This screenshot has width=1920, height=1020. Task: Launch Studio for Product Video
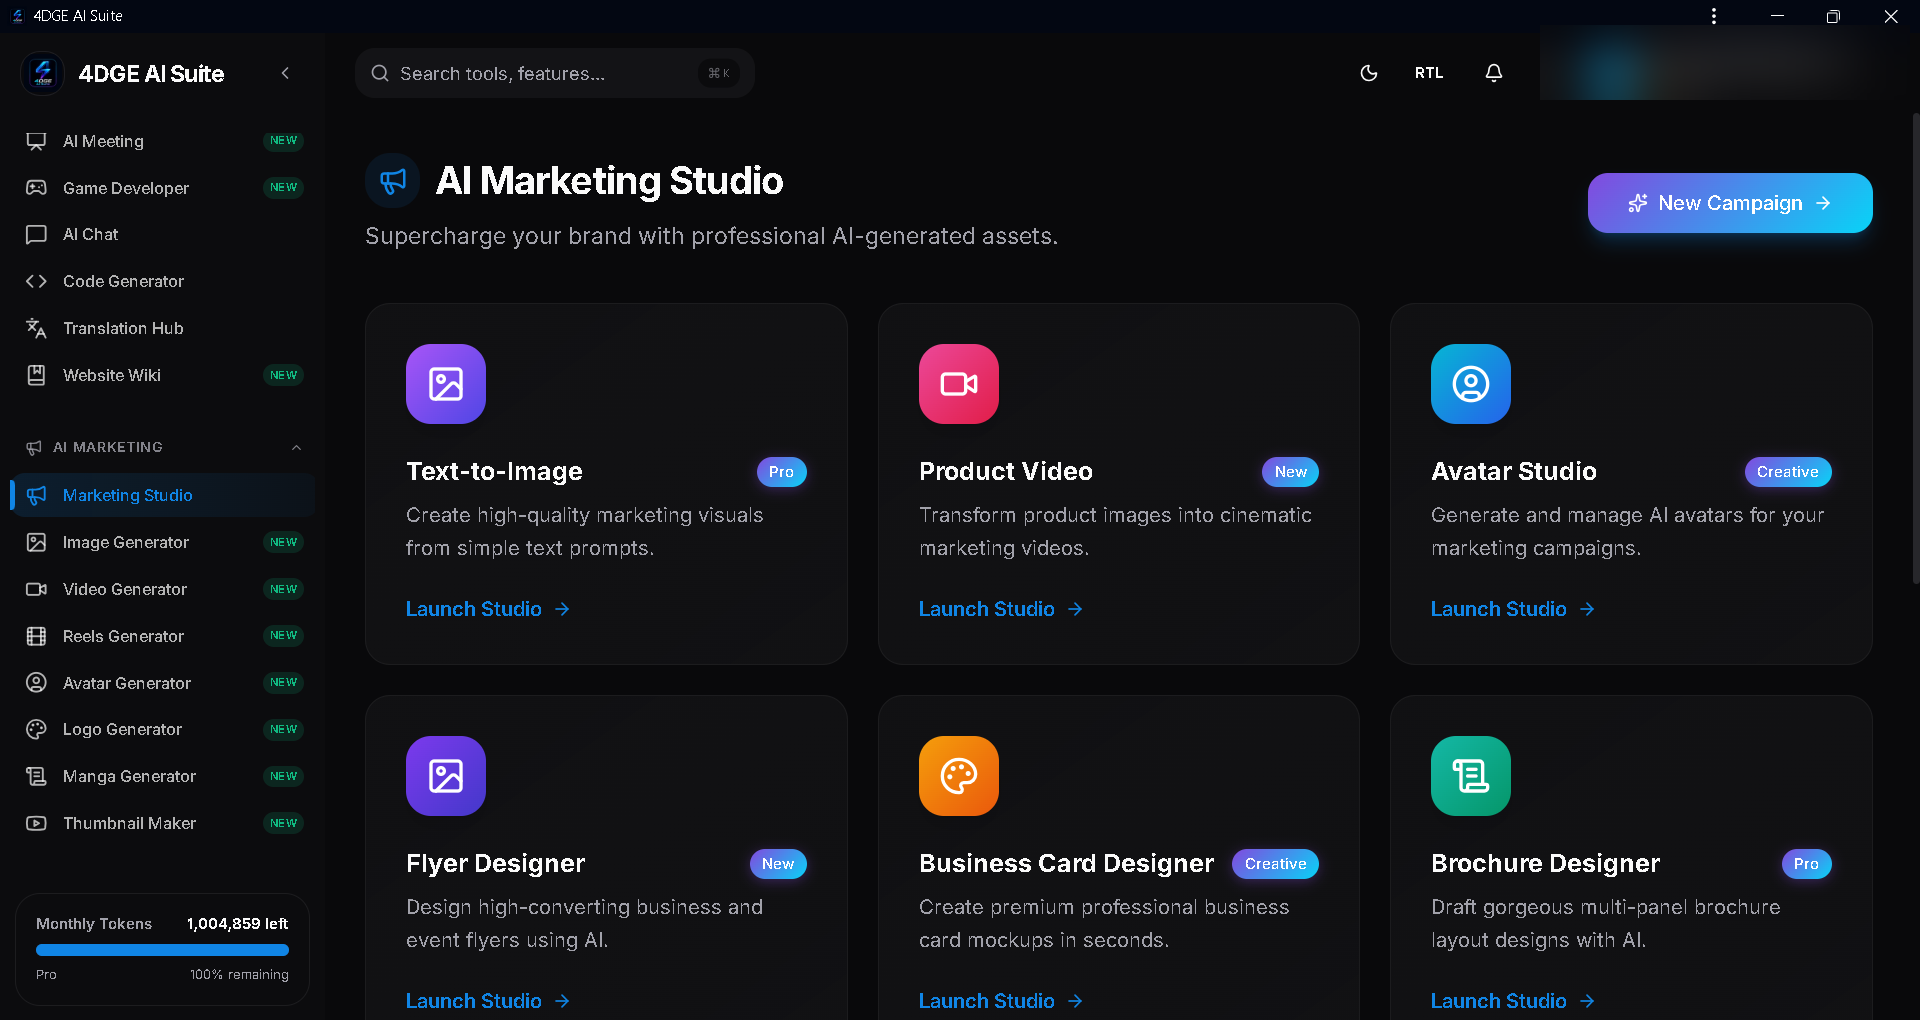(1001, 609)
